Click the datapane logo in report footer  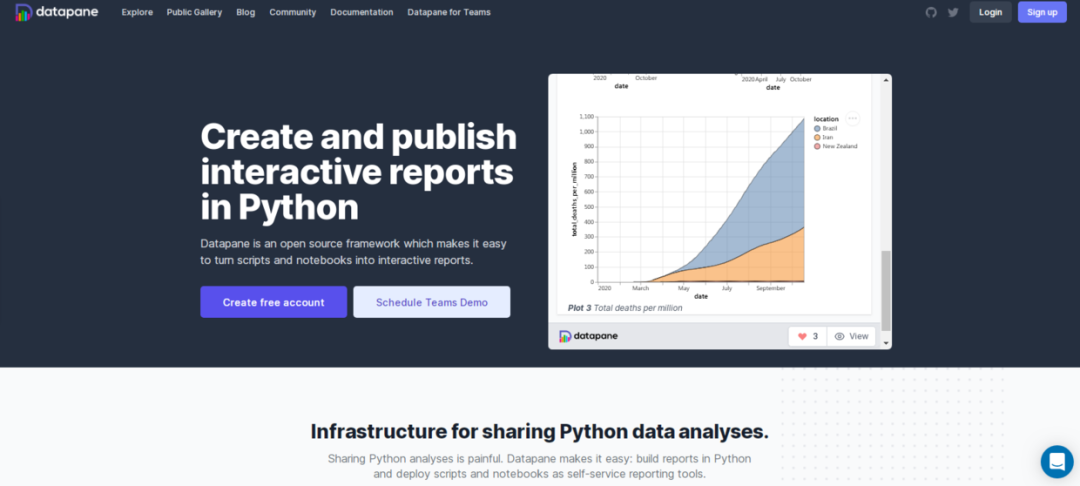588,336
